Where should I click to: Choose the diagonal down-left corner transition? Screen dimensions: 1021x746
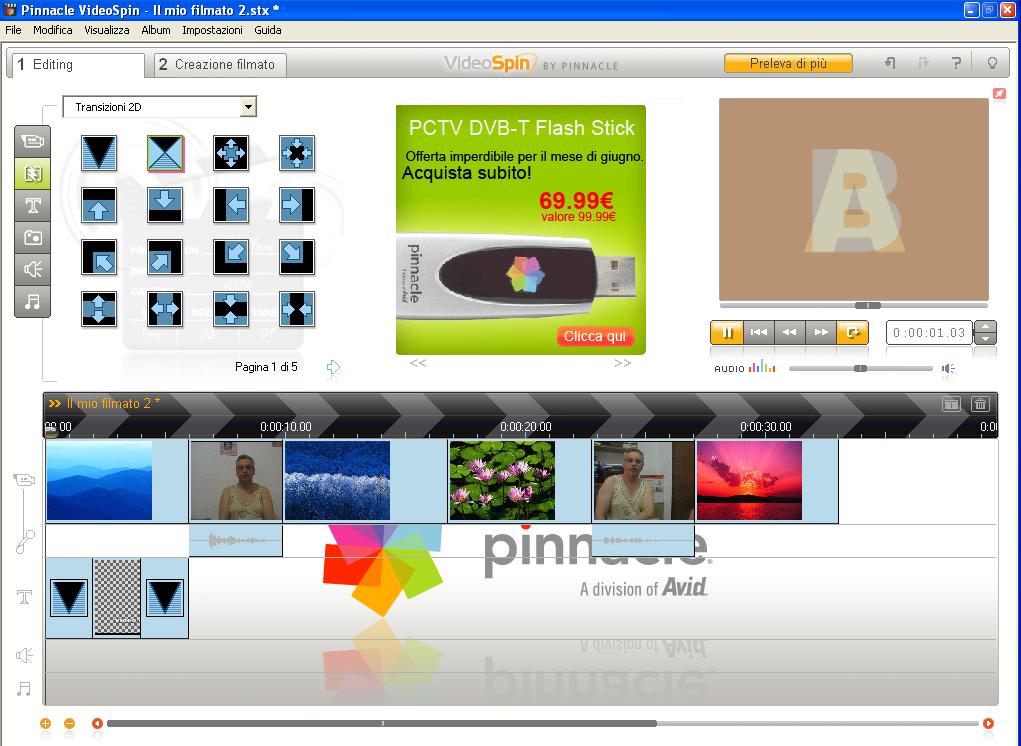tap(231, 257)
